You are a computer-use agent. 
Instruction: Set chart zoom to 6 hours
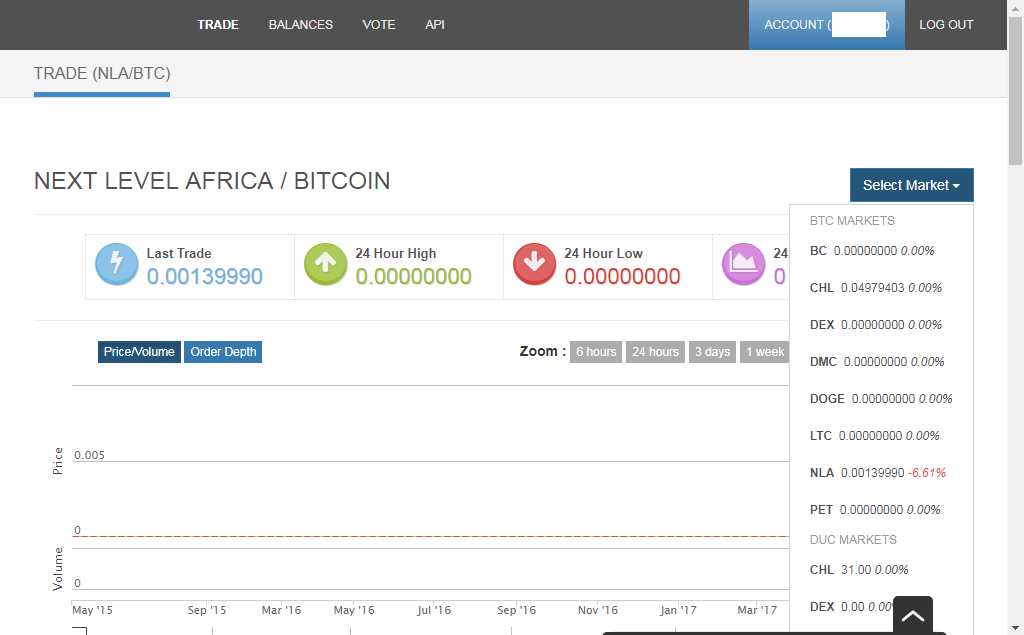(596, 351)
